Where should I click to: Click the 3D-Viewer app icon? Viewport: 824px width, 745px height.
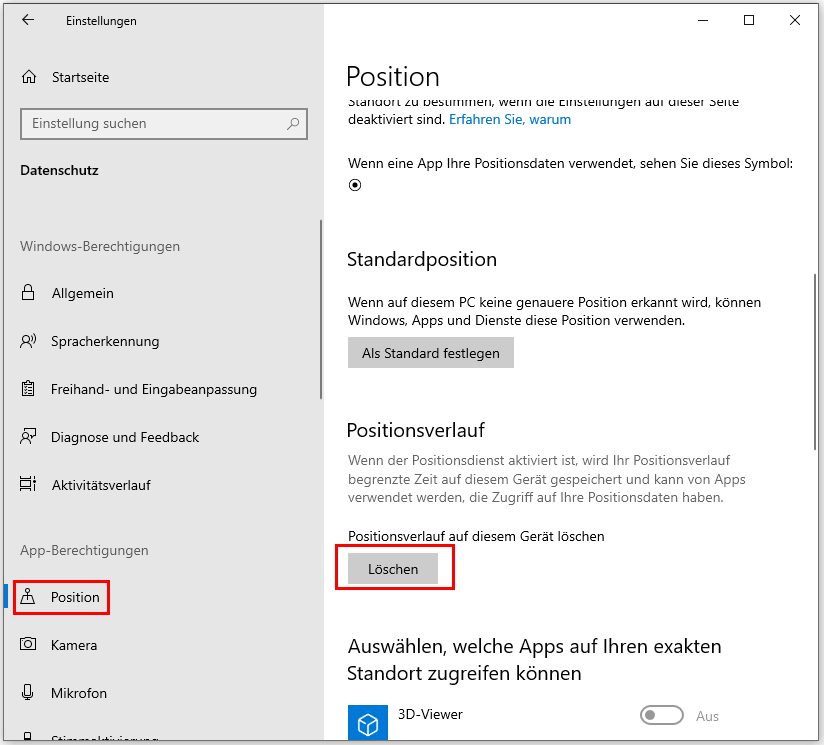click(367, 723)
